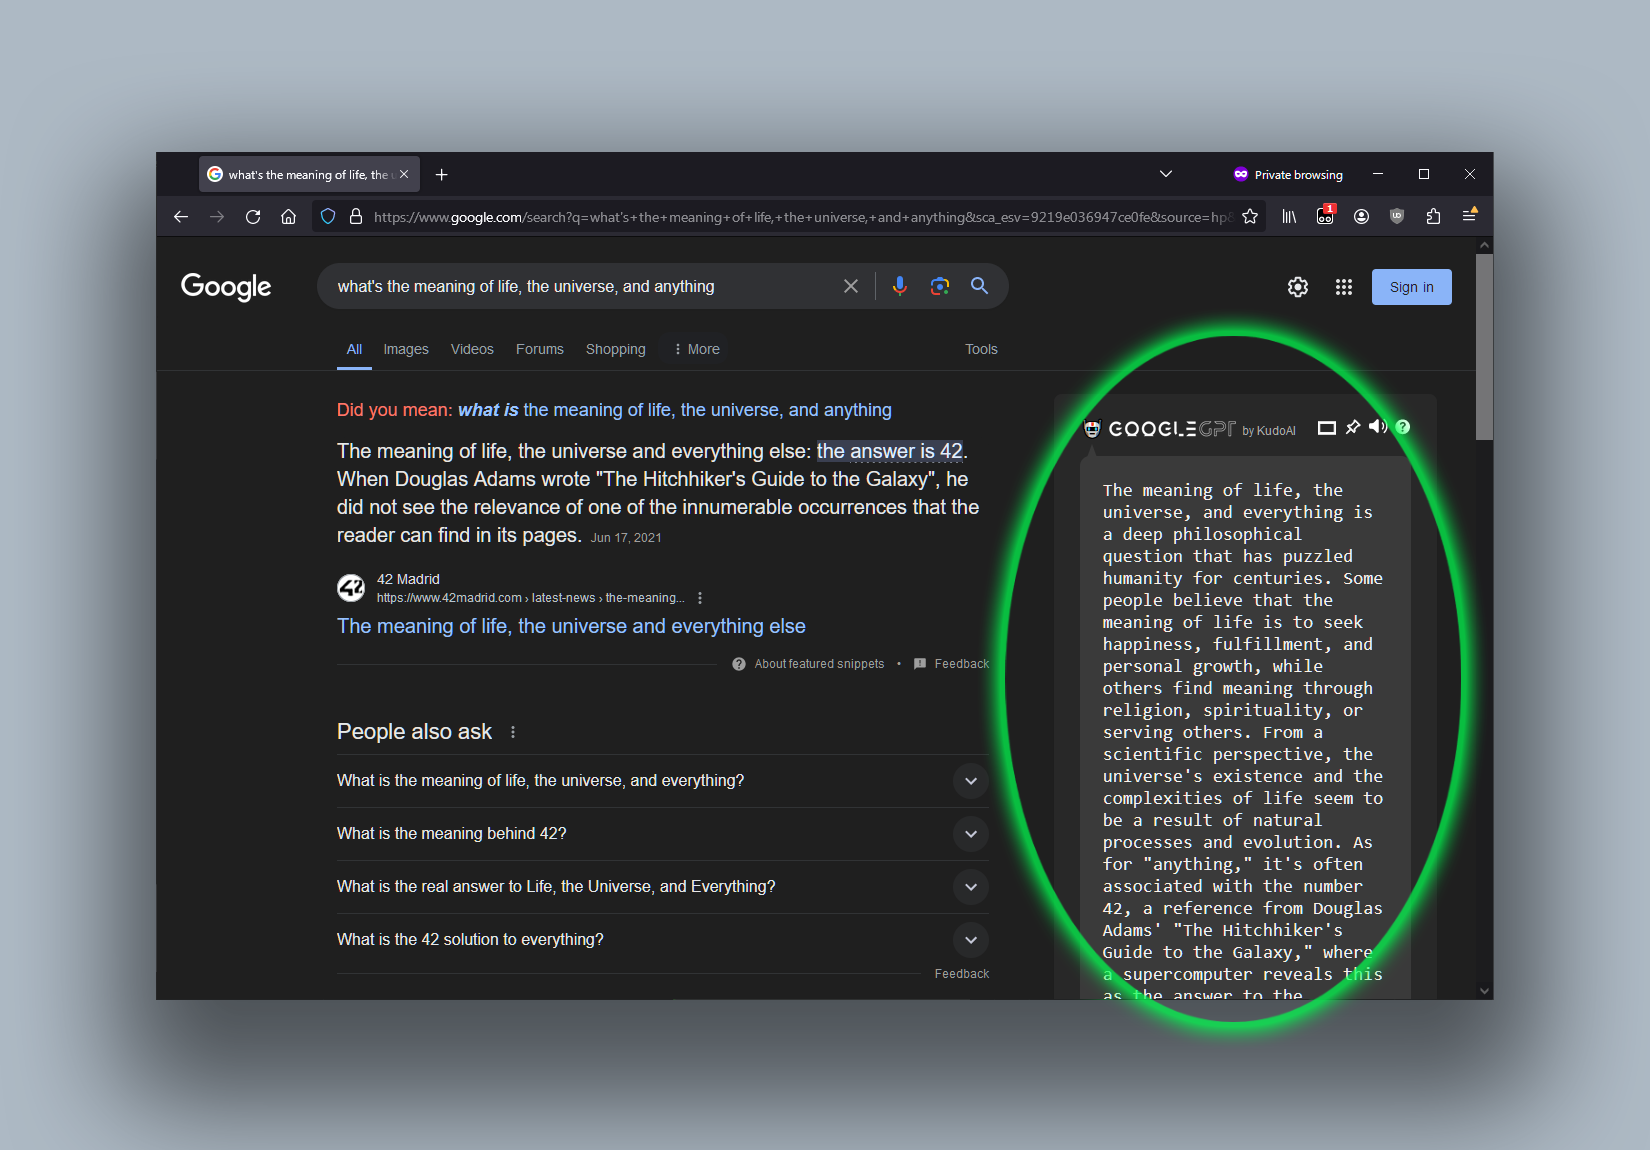The image size is (1650, 1150).
Task: Click the scrollbar down arrow
Action: [x=1485, y=991]
